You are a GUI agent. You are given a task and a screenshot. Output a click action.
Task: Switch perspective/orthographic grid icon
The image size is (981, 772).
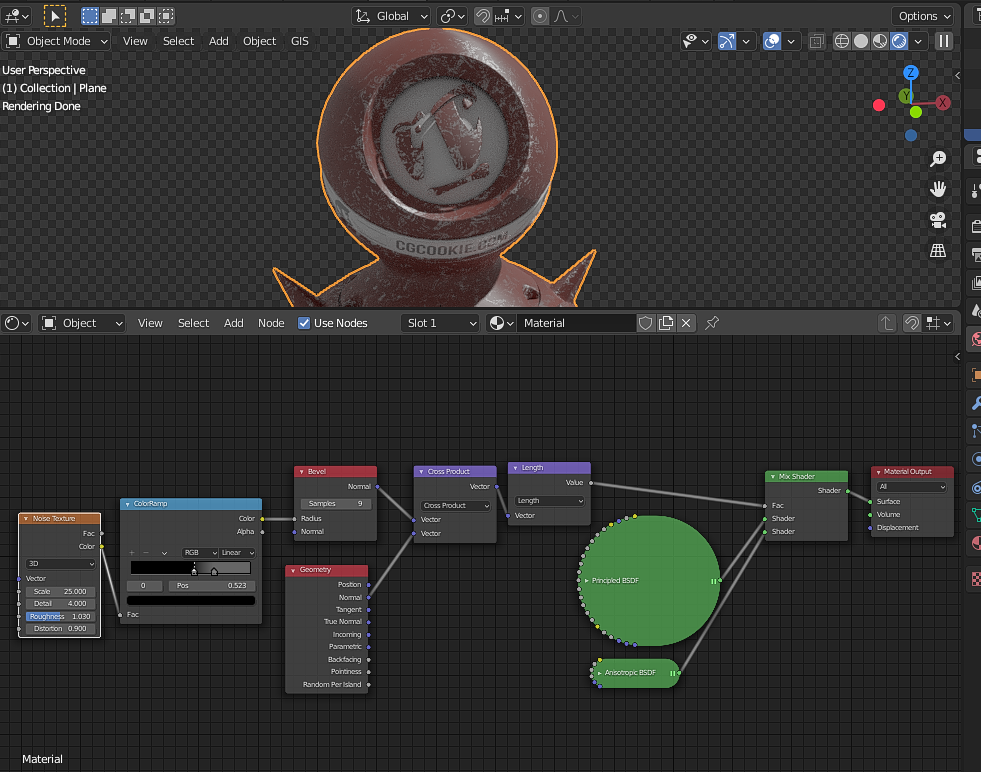pyautogui.click(x=938, y=250)
